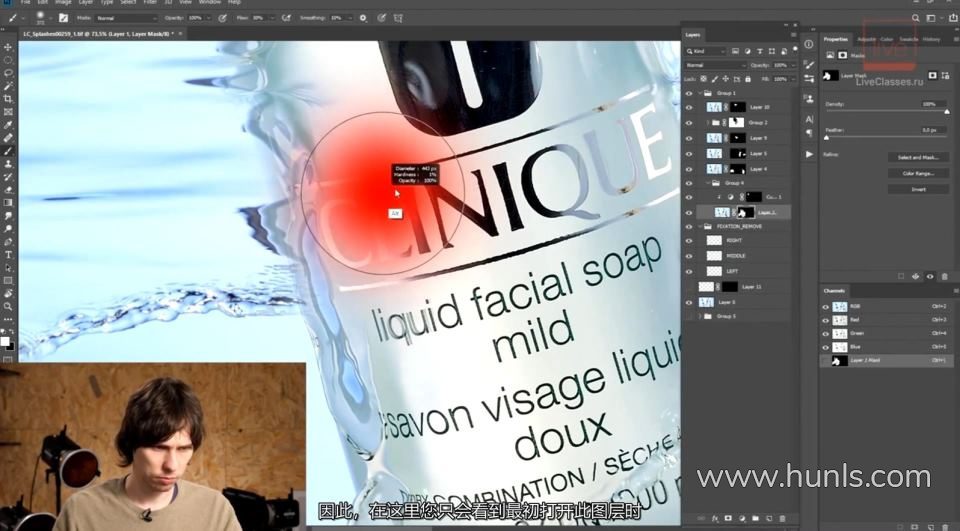Click apply mask icon in Properties
960x531 pixels.
(915, 277)
